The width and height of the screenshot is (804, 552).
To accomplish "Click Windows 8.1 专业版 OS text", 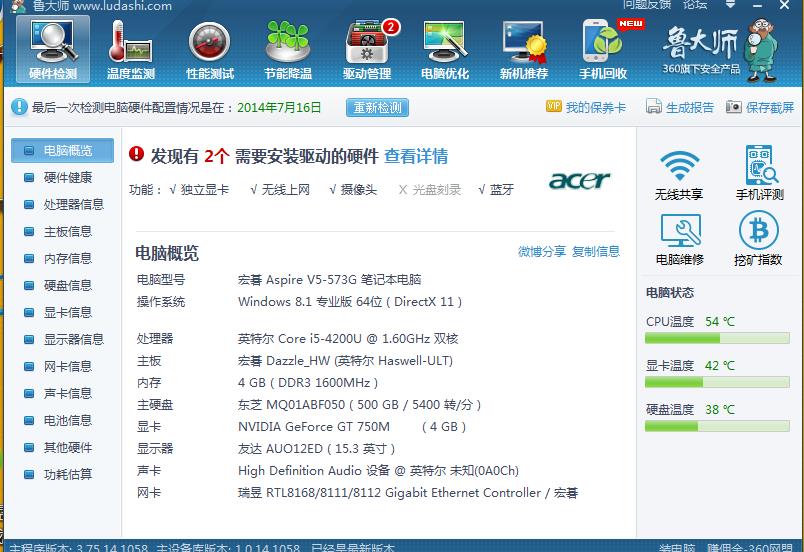I will [x=350, y=302].
